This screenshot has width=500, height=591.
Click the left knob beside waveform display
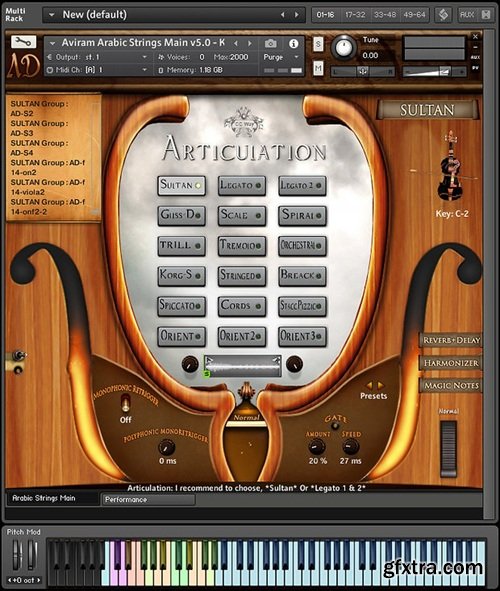[x=190, y=364]
